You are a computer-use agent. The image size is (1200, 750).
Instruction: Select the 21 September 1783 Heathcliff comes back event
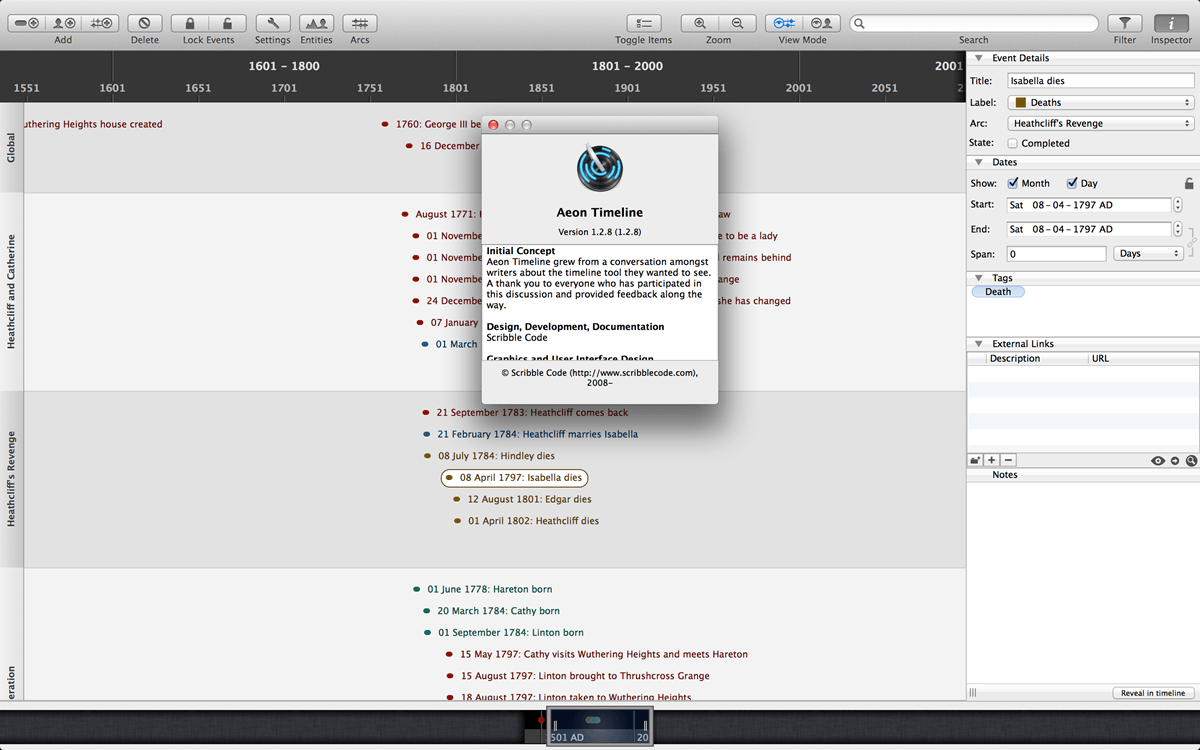pyautogui.click(x=525, y=413)
